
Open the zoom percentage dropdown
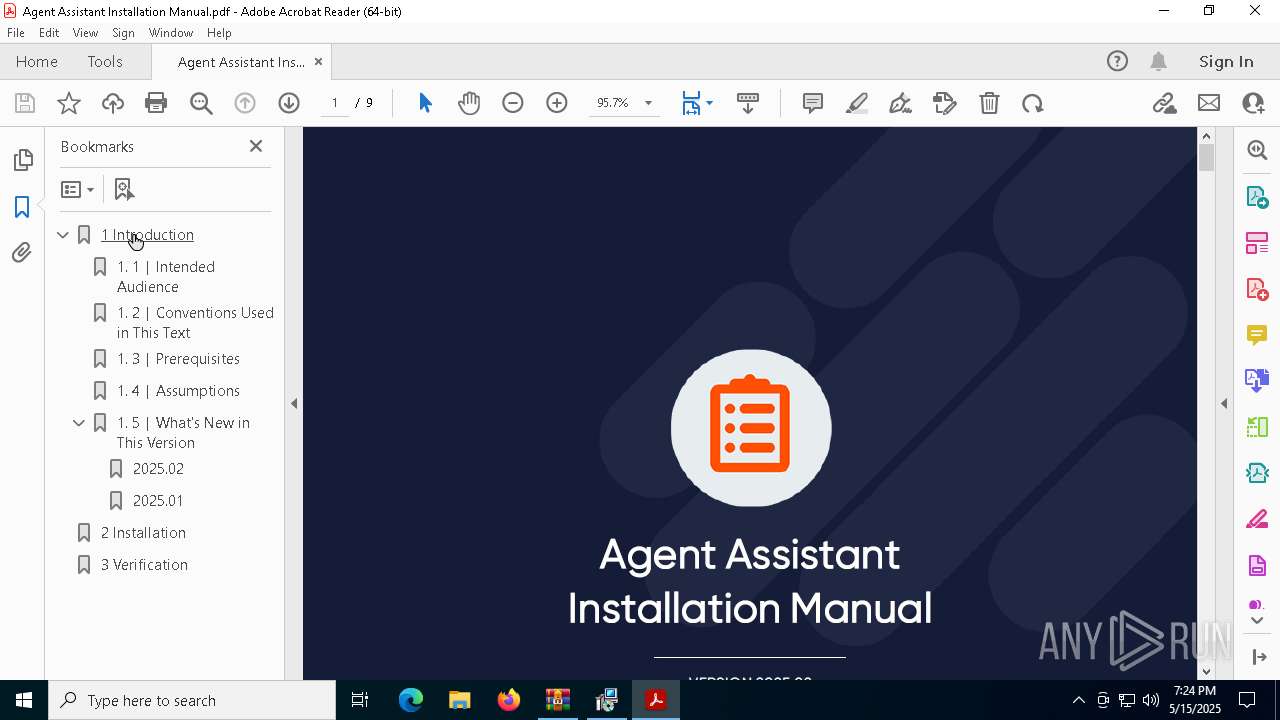click(648, 103)
